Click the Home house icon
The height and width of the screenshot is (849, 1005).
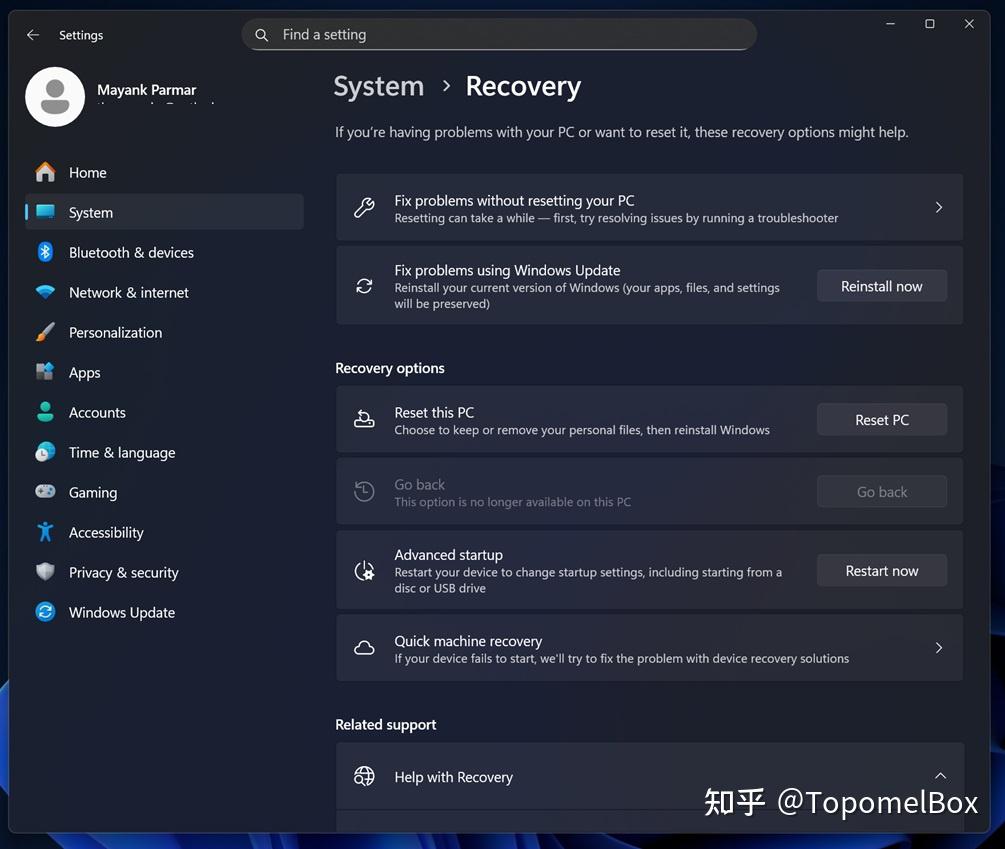45,172
